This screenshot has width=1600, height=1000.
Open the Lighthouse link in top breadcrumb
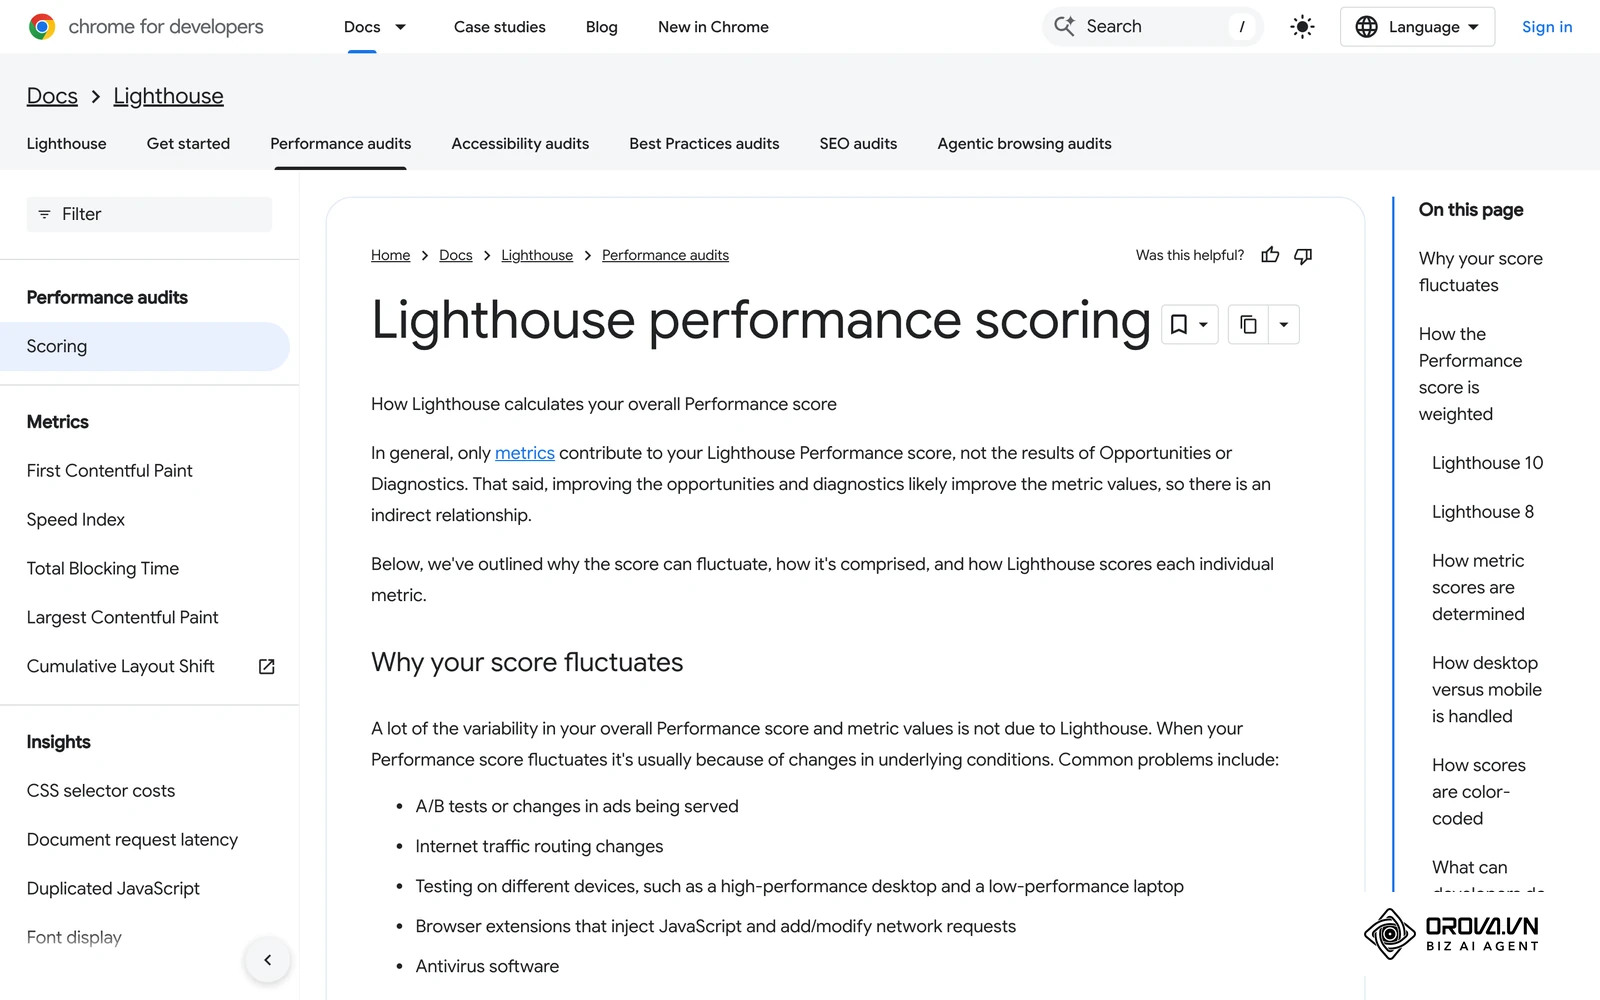click(x=168, y=96)
